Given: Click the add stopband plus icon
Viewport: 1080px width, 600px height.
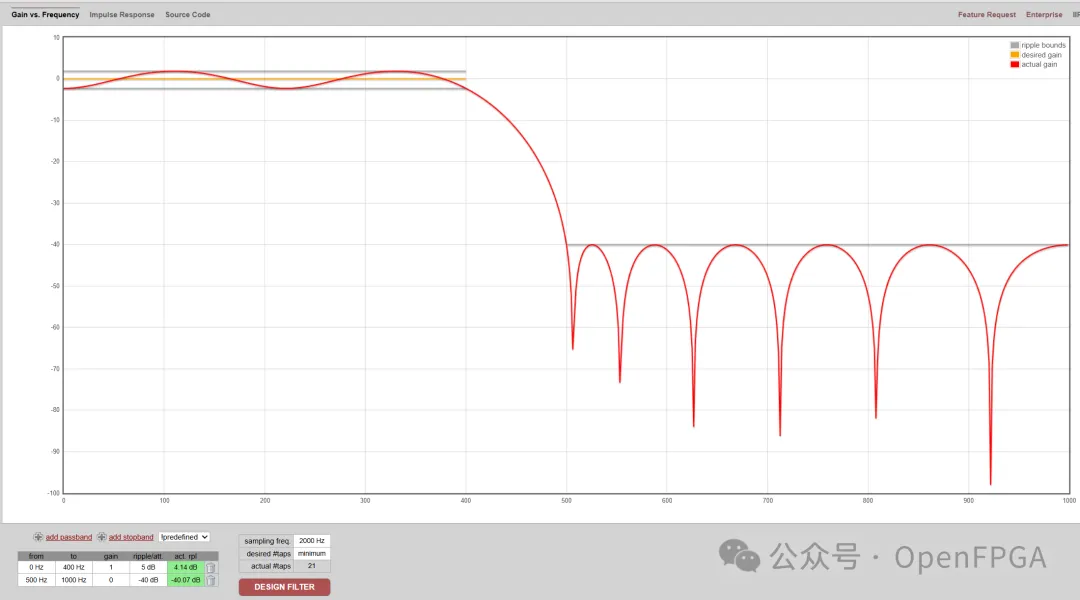Looking at the screenshot, I should click(102, 537).
